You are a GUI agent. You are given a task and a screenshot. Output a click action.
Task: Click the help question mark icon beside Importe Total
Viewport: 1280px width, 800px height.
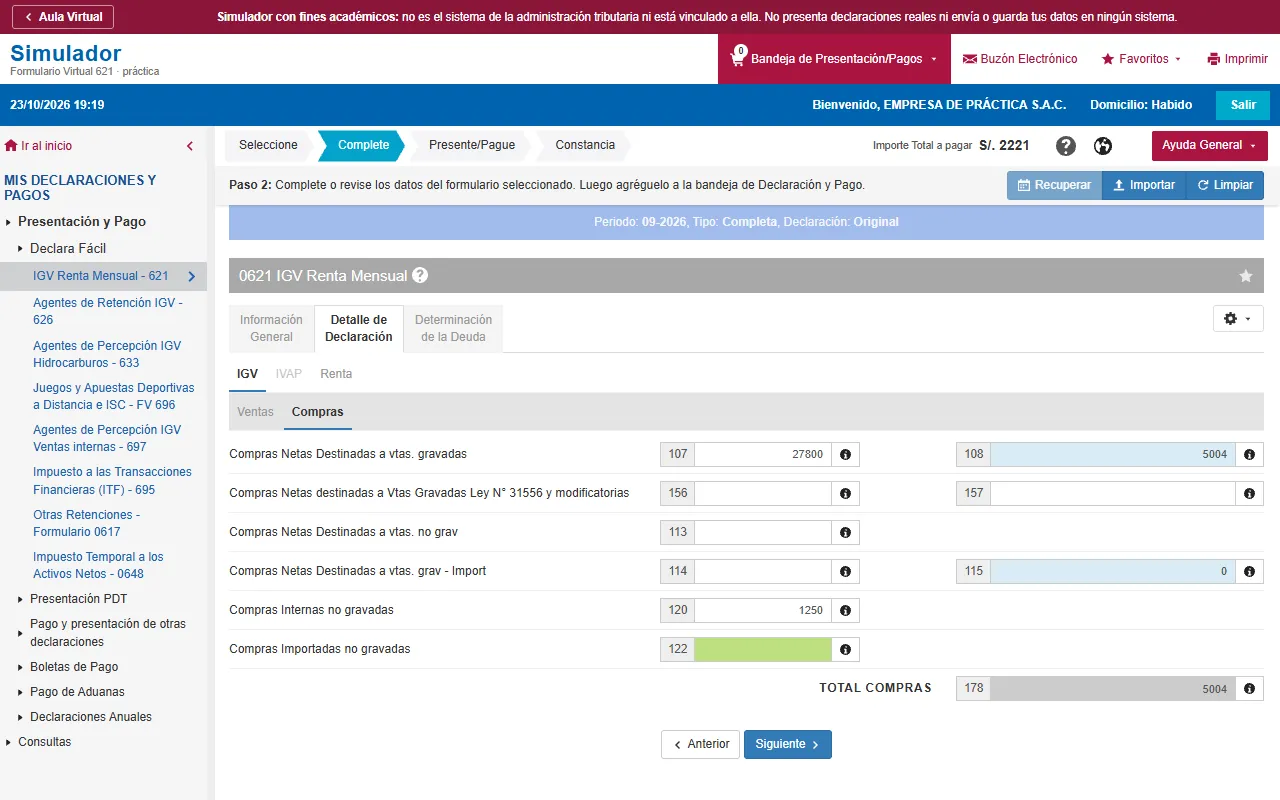[x=1066, y=146]
